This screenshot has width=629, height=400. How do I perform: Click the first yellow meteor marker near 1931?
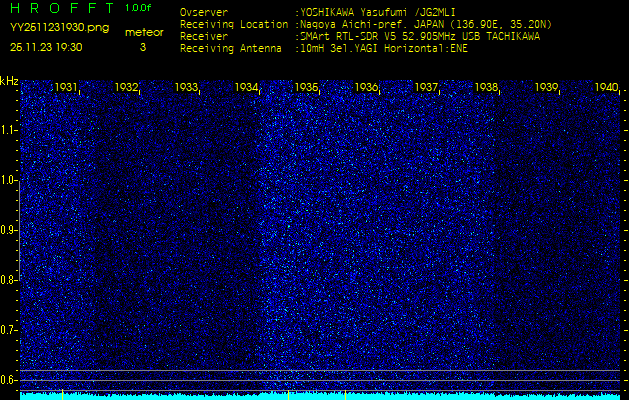tap(63, 394)
